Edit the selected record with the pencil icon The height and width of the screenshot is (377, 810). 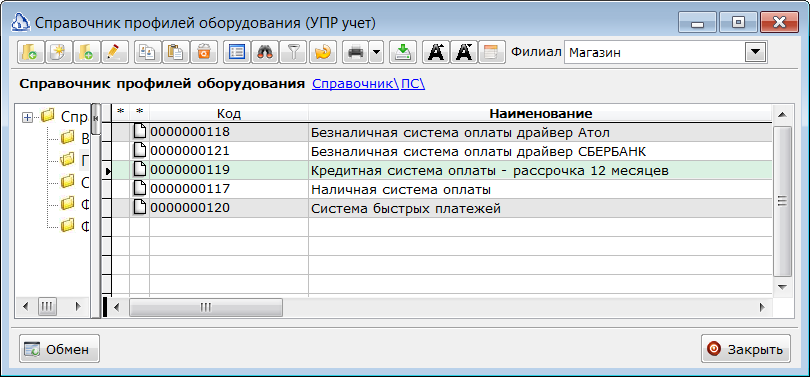[x=114, y=52]
